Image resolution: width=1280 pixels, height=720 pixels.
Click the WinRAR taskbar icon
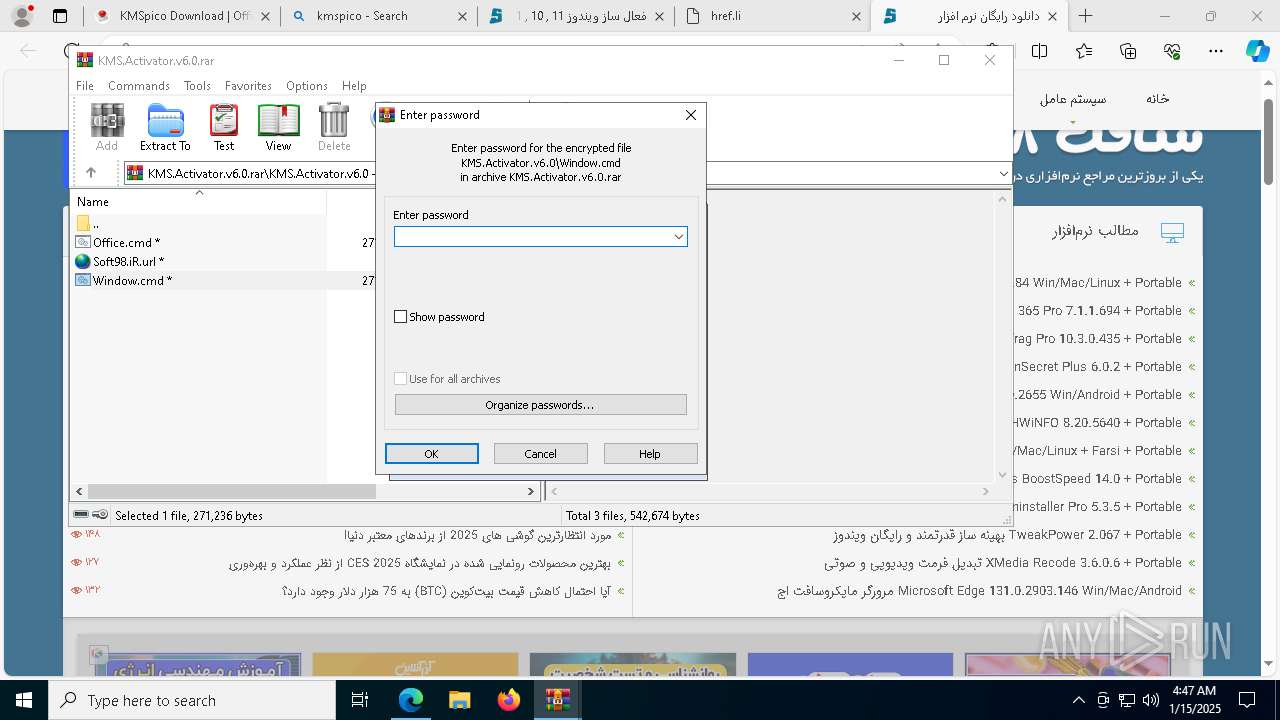pos(557,700)
